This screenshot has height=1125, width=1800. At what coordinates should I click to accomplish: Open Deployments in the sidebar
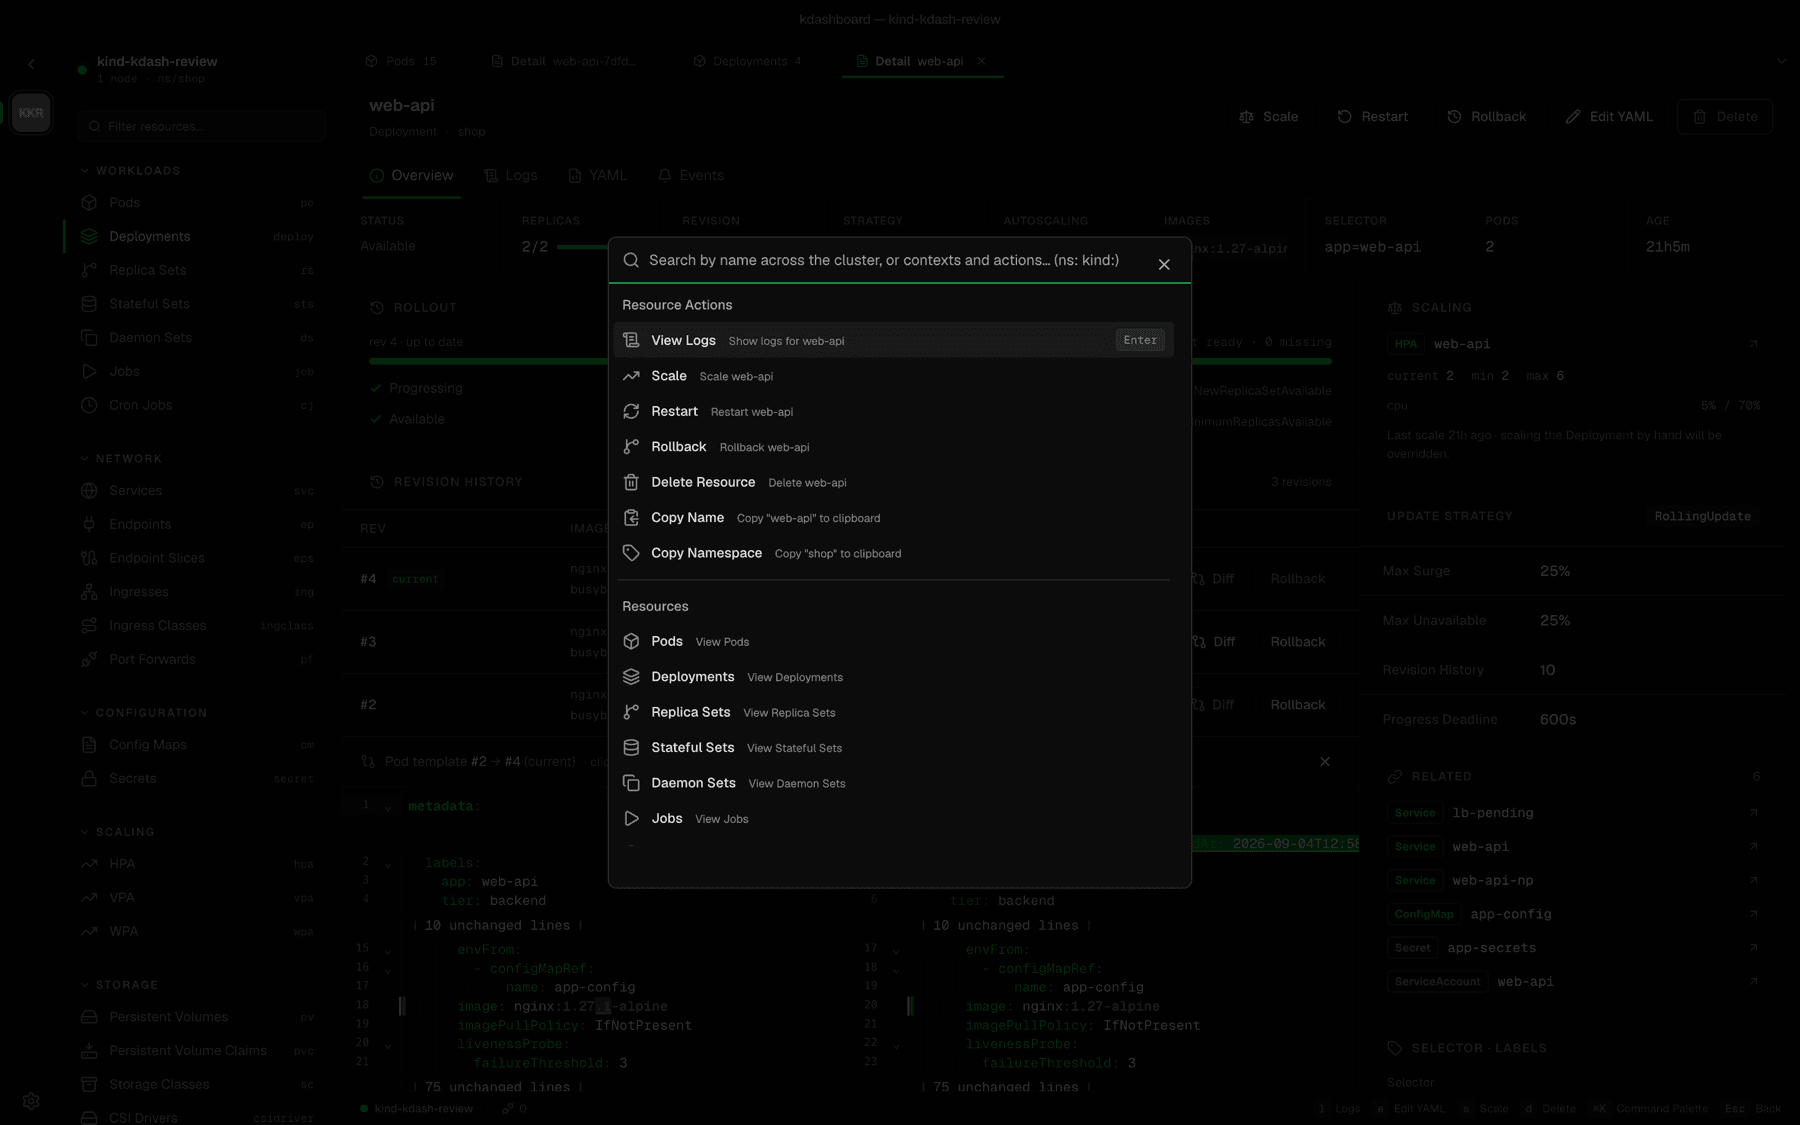pos(198,236)
